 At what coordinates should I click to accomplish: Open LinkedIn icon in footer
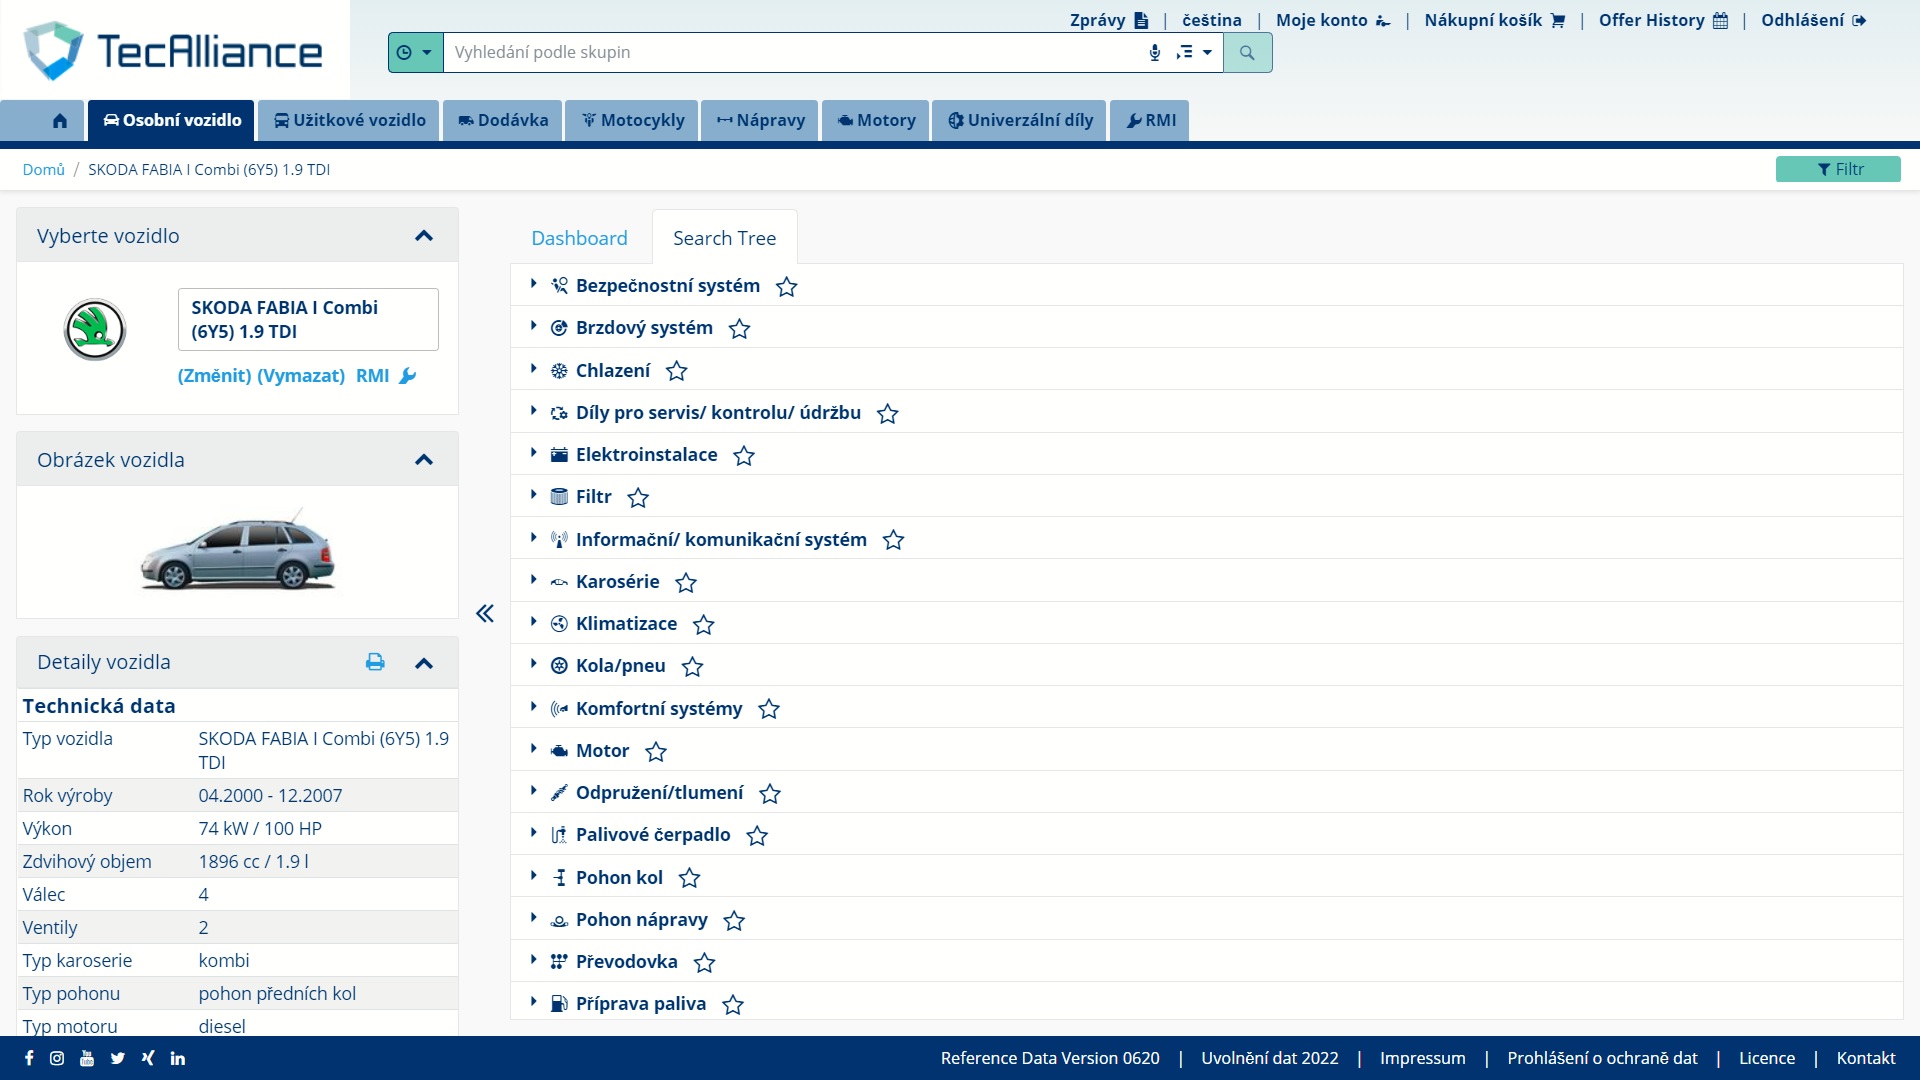click(x=178, y=1058)
